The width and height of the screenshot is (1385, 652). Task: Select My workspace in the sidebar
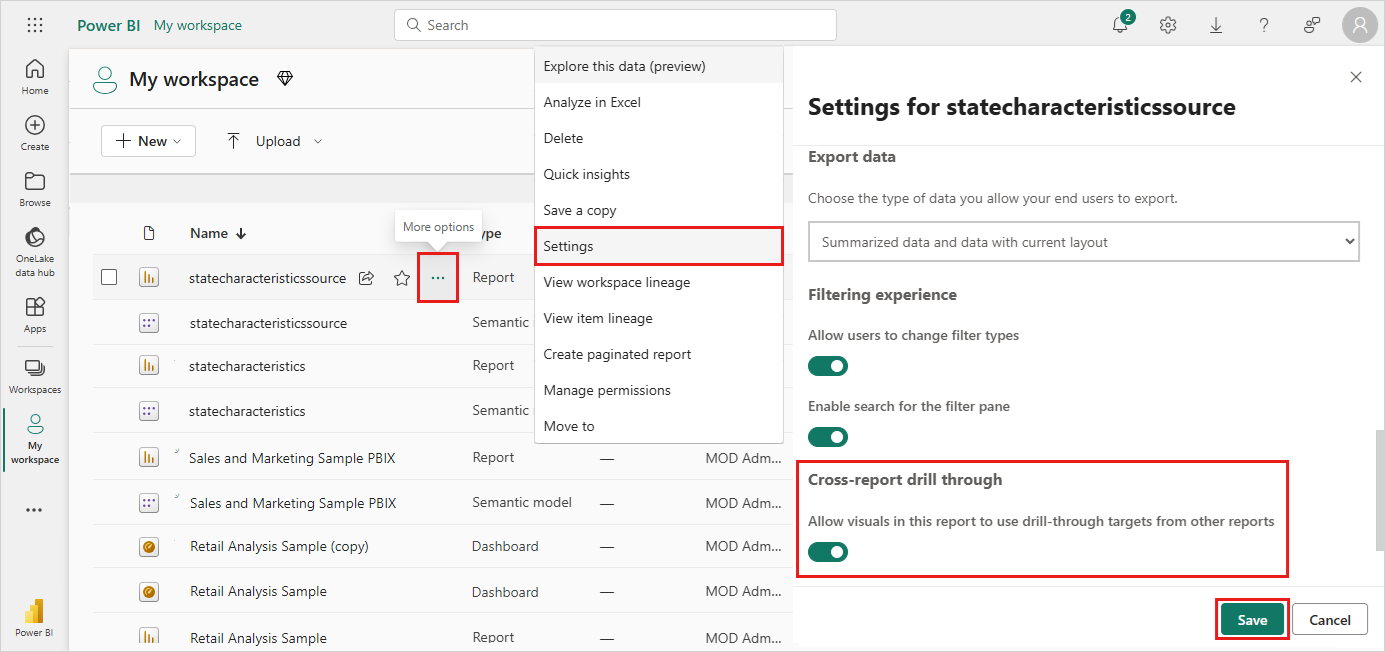tap(35, 438)
